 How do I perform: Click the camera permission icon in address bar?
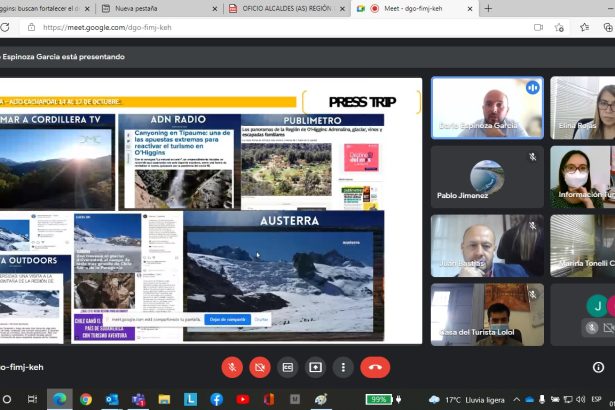pyautogui.click(x=539, y=27)
